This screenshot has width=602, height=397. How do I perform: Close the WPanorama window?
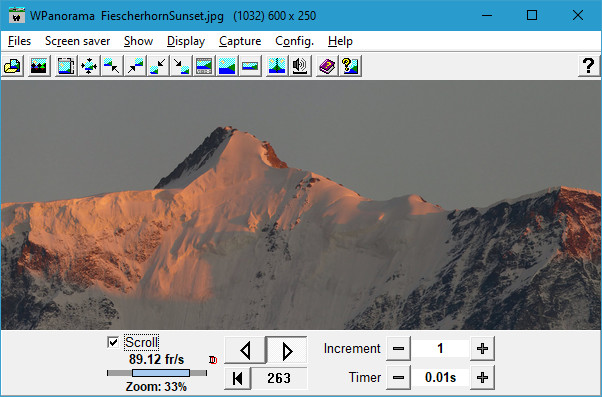(577, 15)
